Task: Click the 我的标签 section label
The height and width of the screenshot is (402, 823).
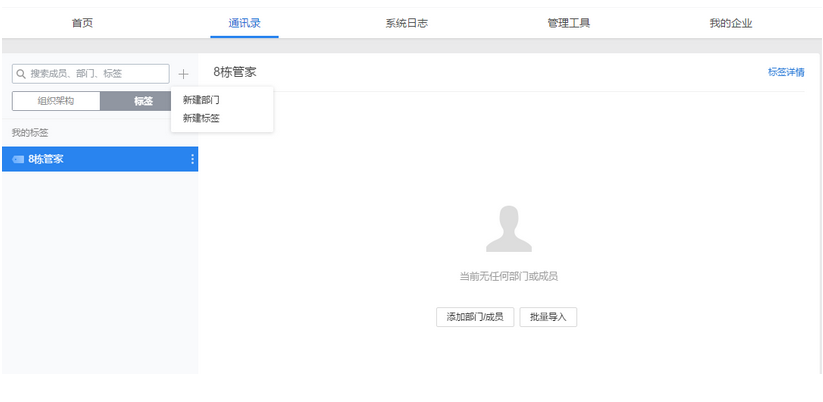Action: [x=30, y=133]
